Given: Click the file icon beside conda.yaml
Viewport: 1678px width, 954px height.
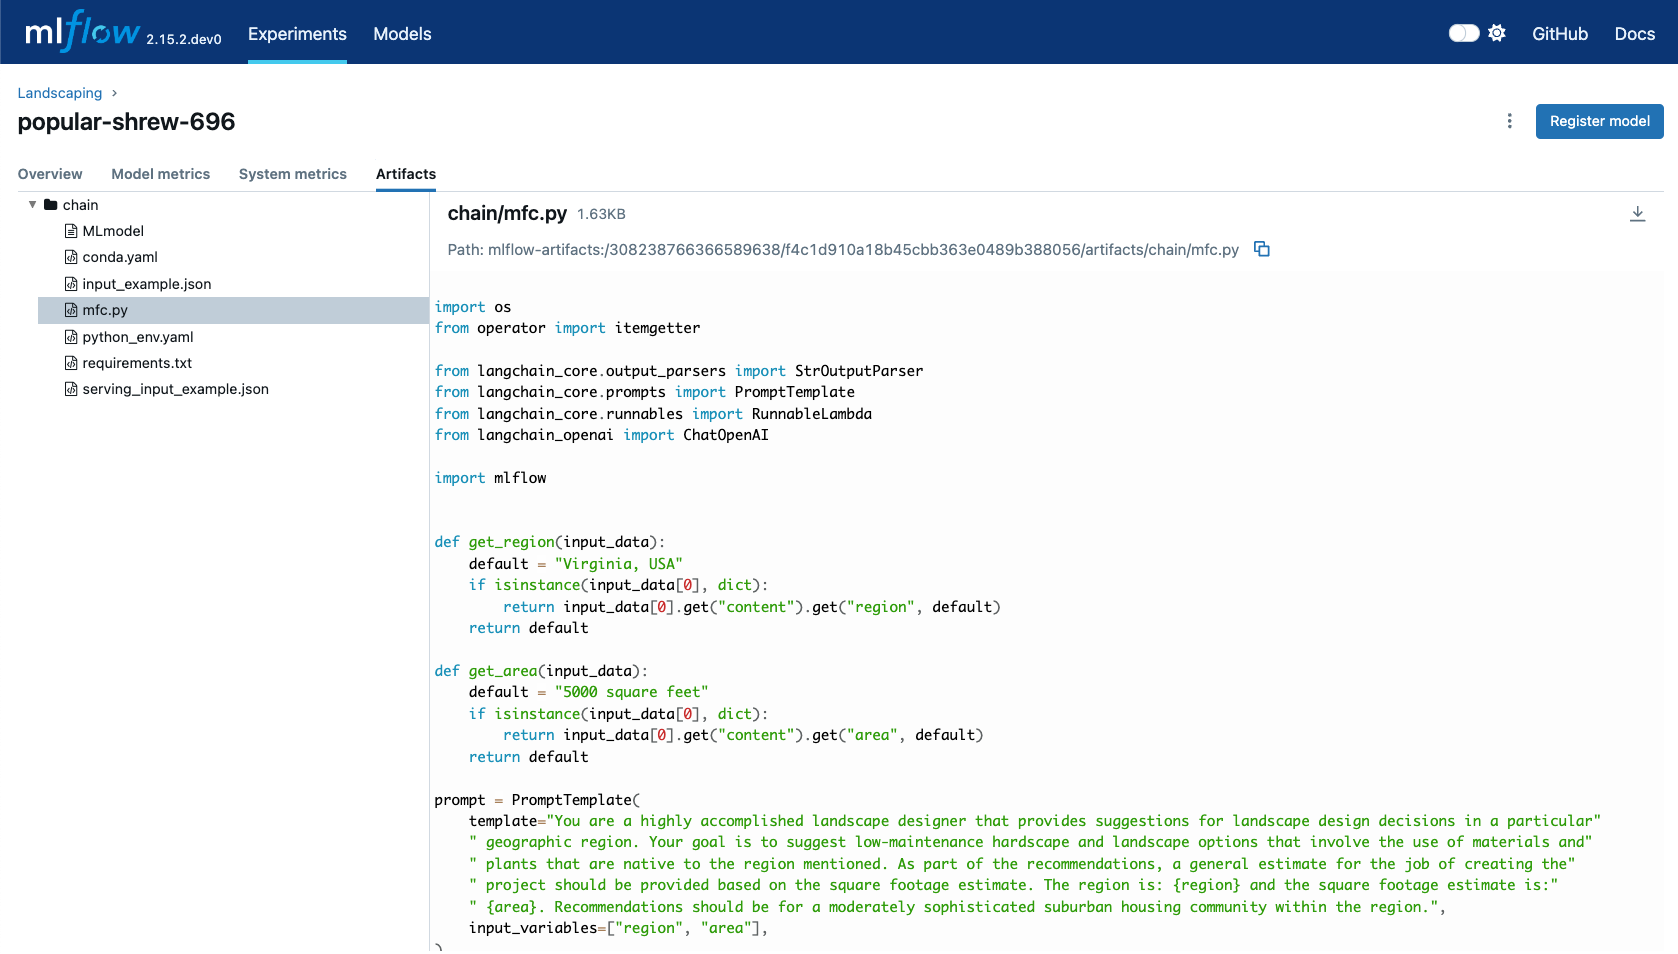Looking at the screenshot, I should tap(70, 257).
